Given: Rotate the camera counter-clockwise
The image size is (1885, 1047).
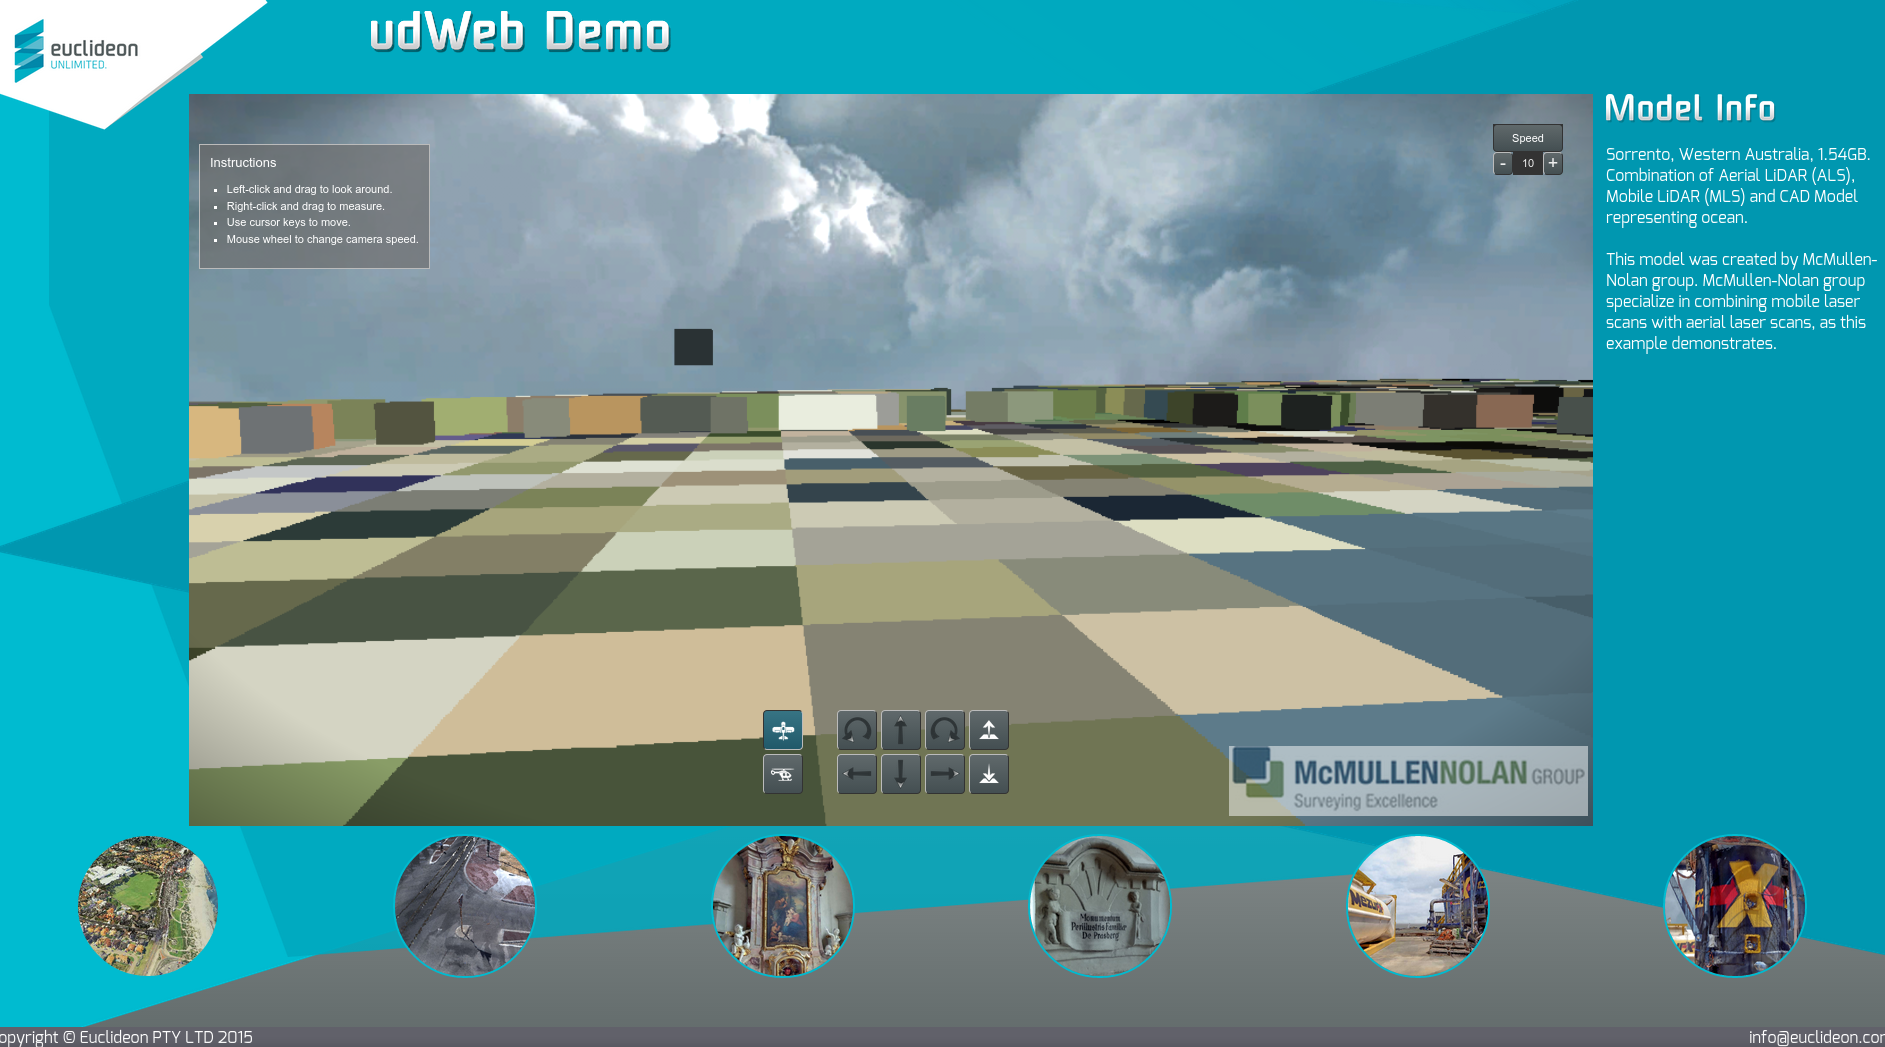Looking at the screenshot, I should [x=857, y=730].
